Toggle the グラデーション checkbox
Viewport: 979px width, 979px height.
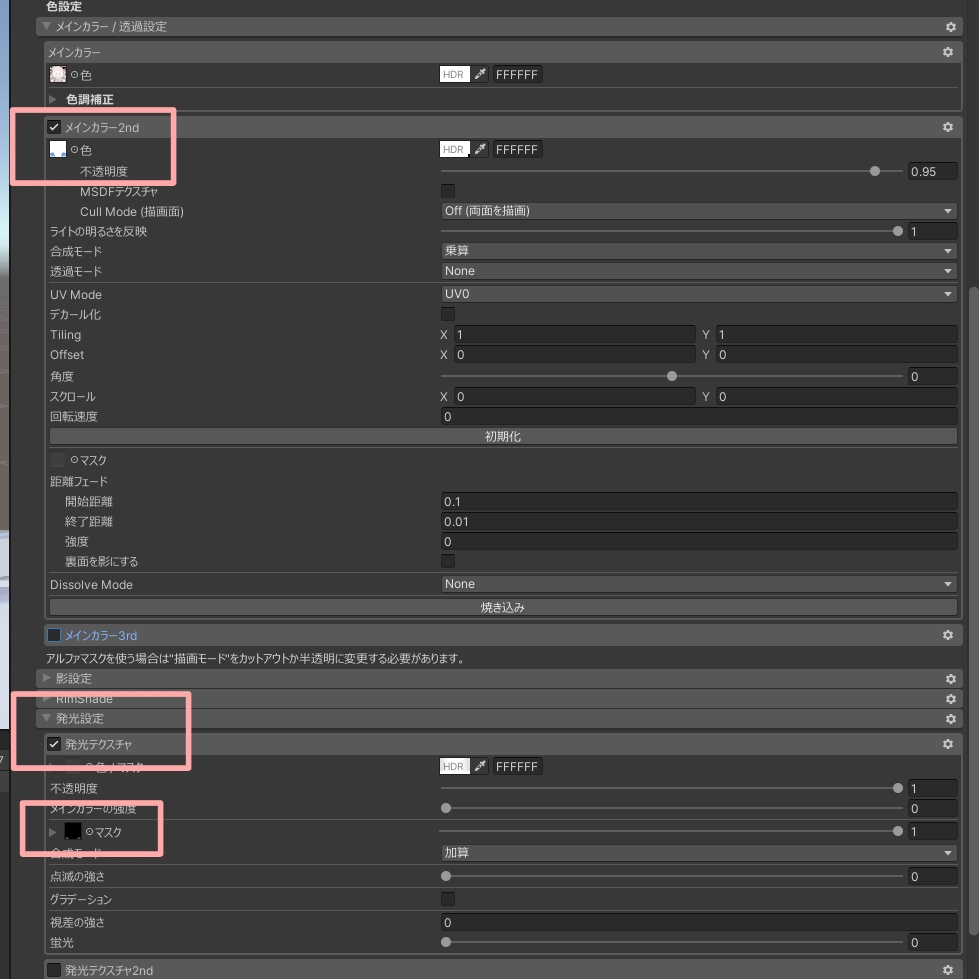(x=448, y=898)
